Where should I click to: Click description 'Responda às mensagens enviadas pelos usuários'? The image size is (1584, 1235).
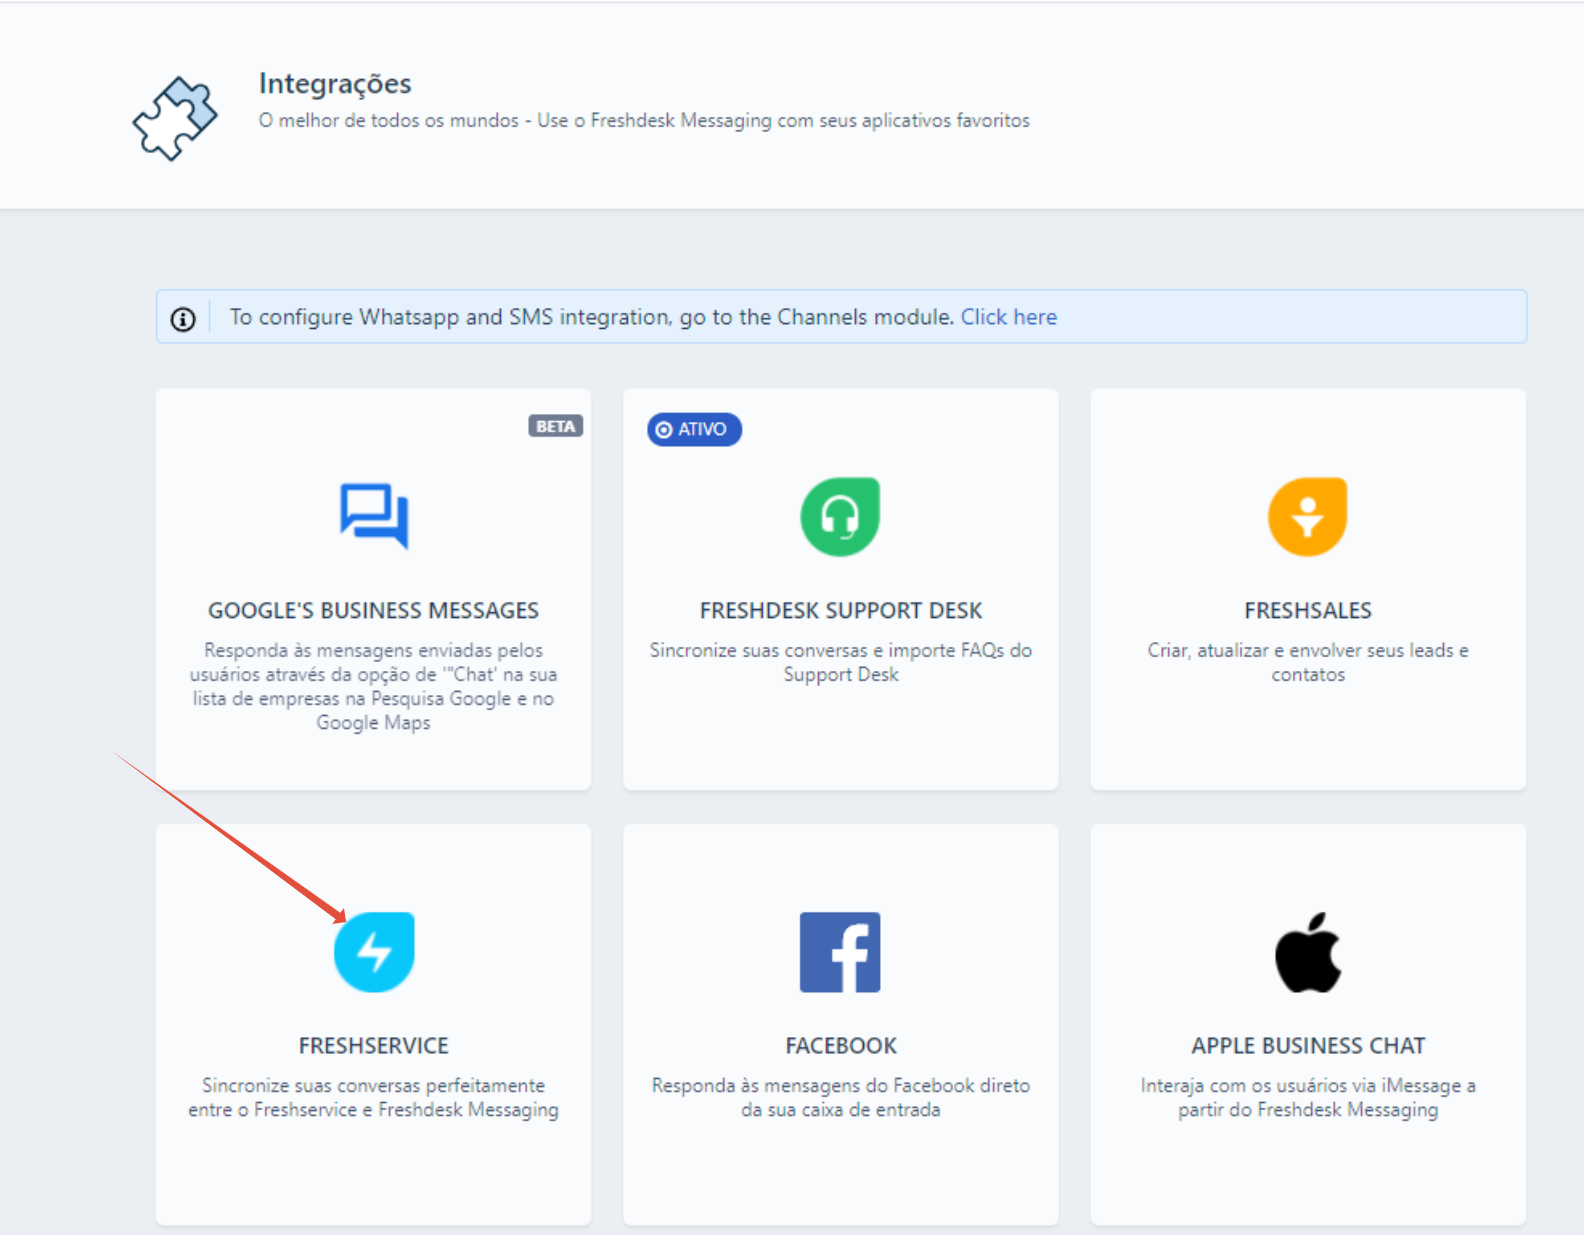coord(373,686)
